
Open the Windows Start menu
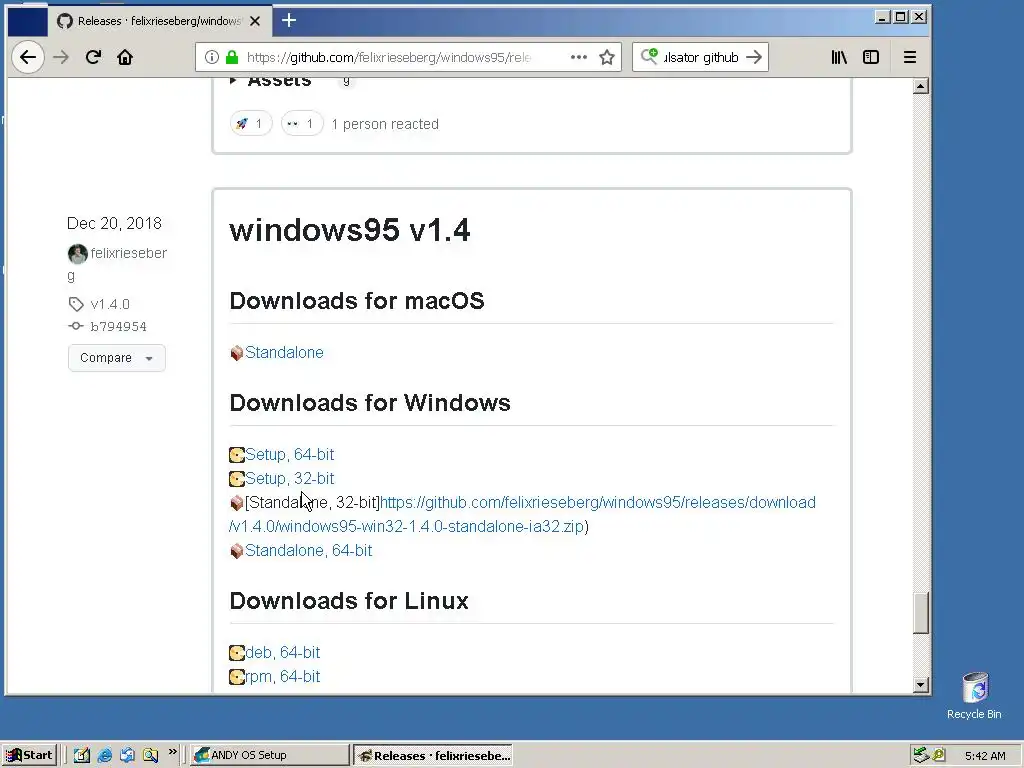29,755
